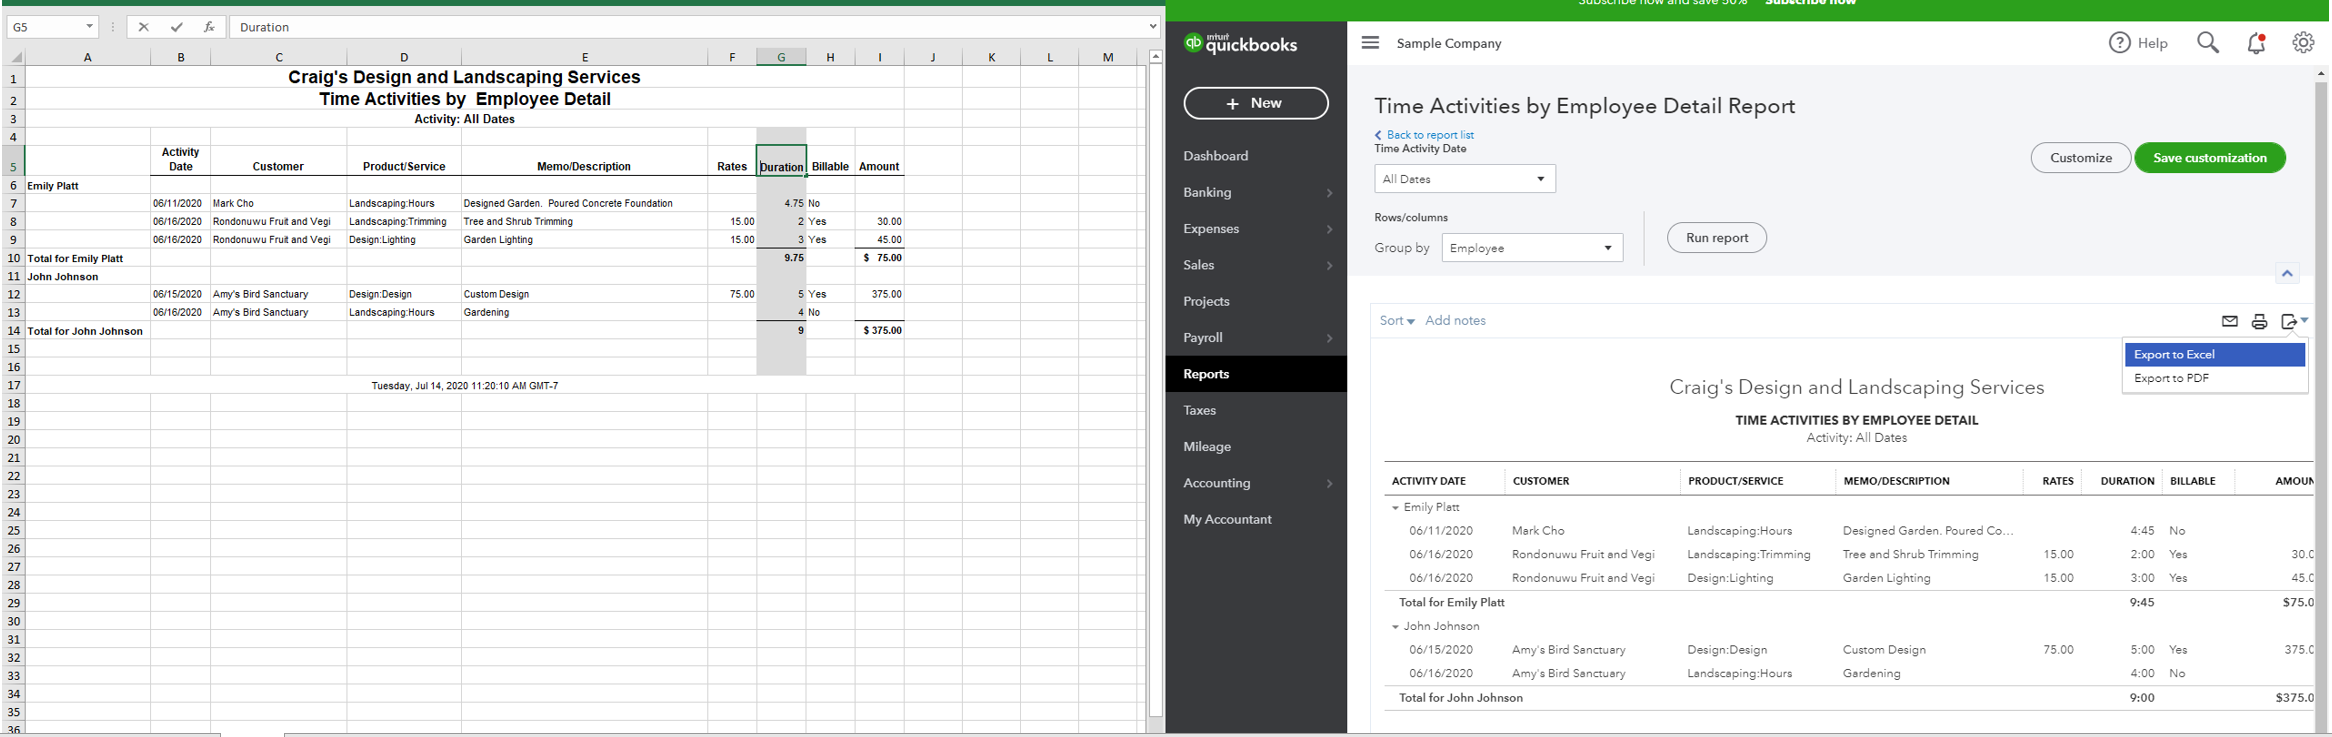Open Mileage in the sidebar
The height and width of the screenshot is (737, 2332).
[x=1207, y=447]
